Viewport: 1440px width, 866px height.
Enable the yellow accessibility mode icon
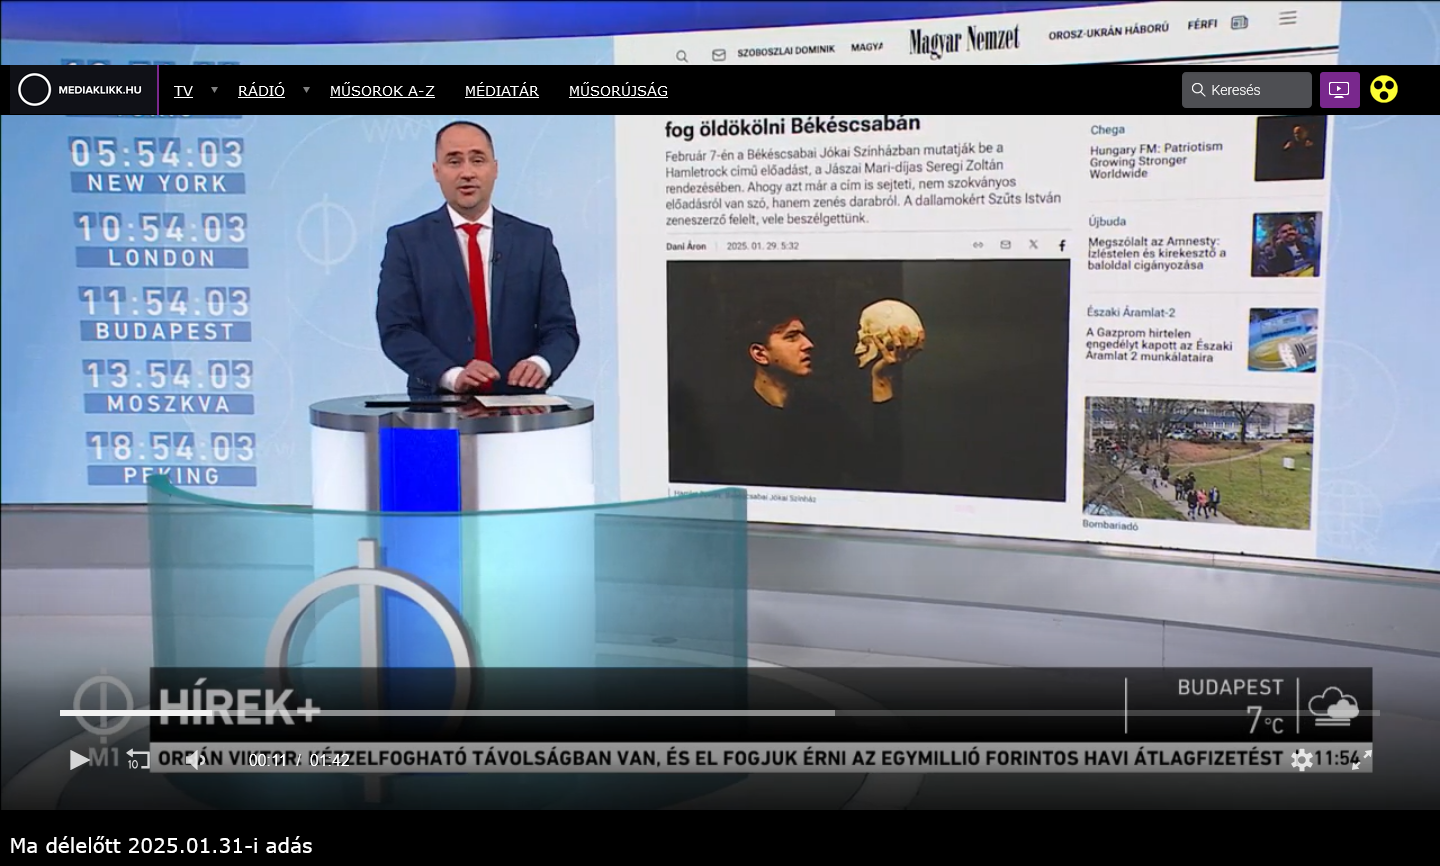click(x=1384, y=90)
